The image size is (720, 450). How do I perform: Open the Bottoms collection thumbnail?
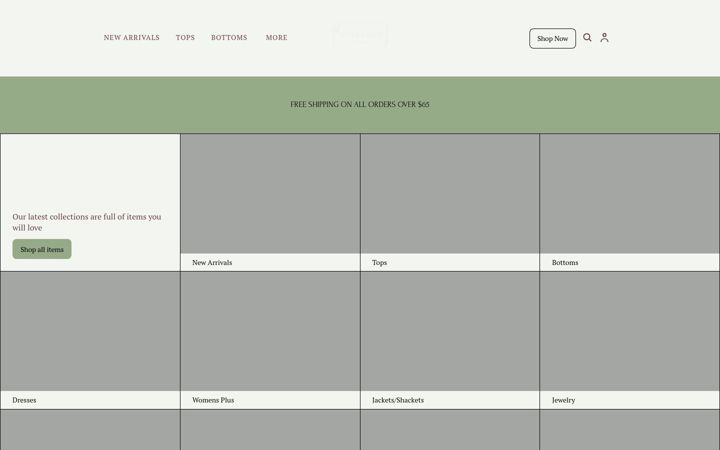[x=630, y=194]
